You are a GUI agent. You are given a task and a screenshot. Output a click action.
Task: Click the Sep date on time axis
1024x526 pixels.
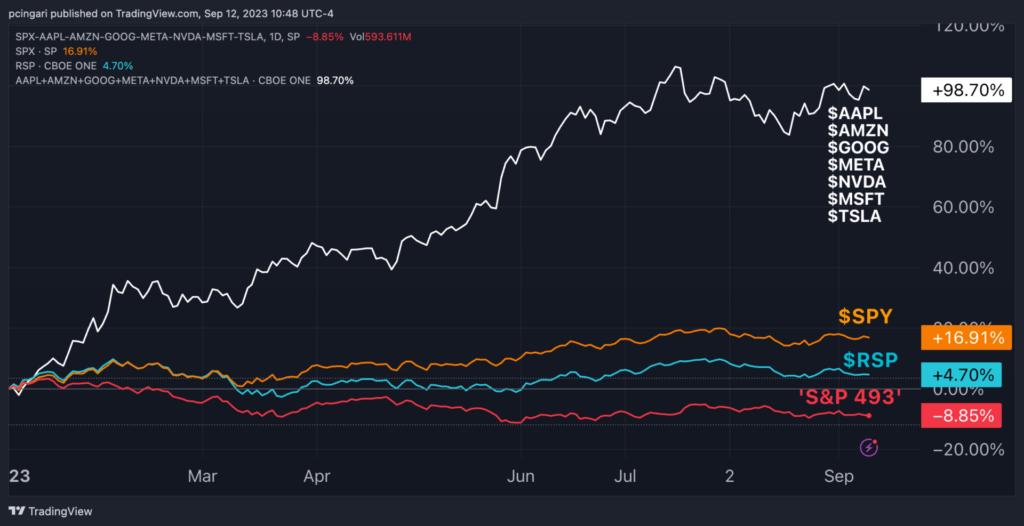click(839, 477)
